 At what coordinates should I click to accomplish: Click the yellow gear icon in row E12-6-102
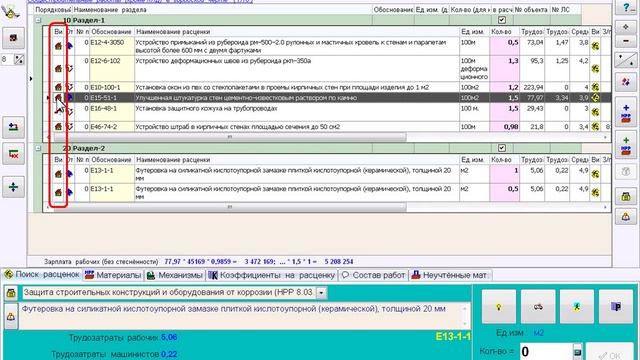596,68
